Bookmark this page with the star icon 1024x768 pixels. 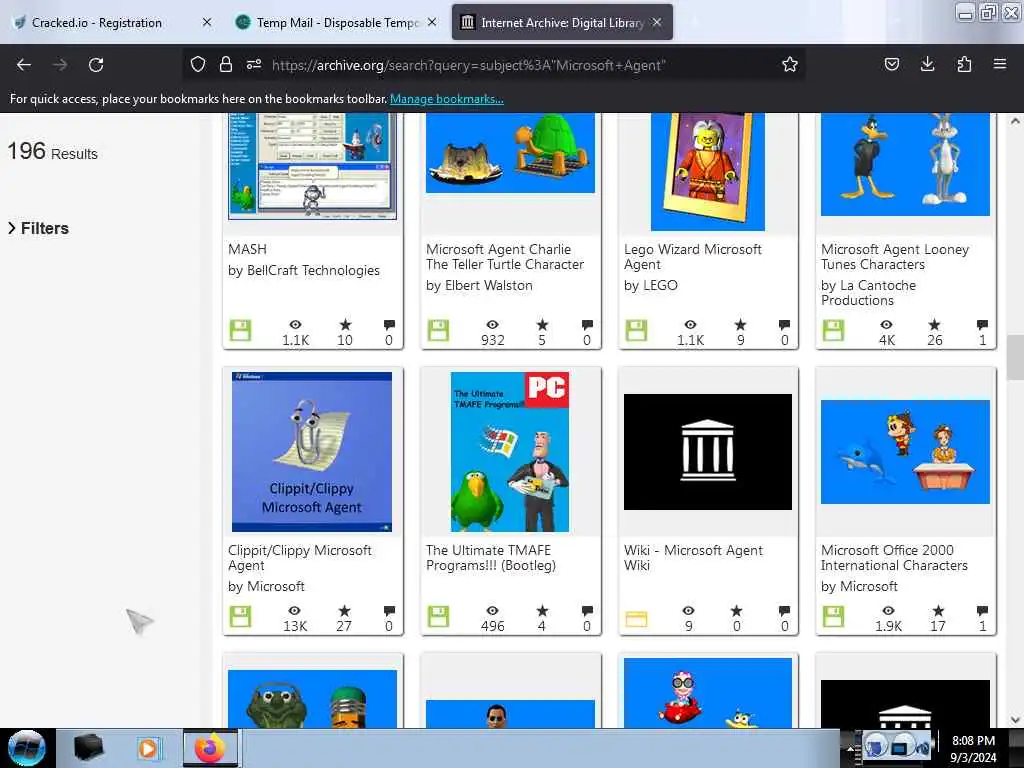tap(790, 65)
